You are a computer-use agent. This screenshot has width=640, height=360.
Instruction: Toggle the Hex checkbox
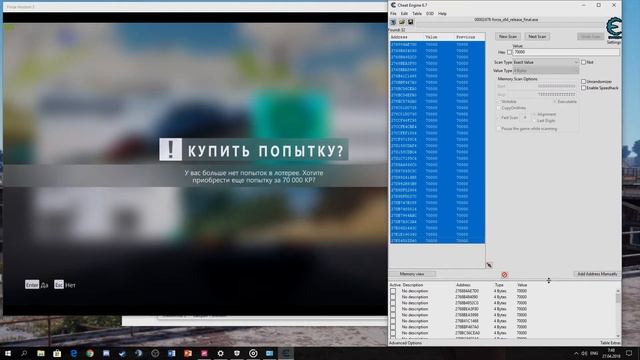(509, 52)
